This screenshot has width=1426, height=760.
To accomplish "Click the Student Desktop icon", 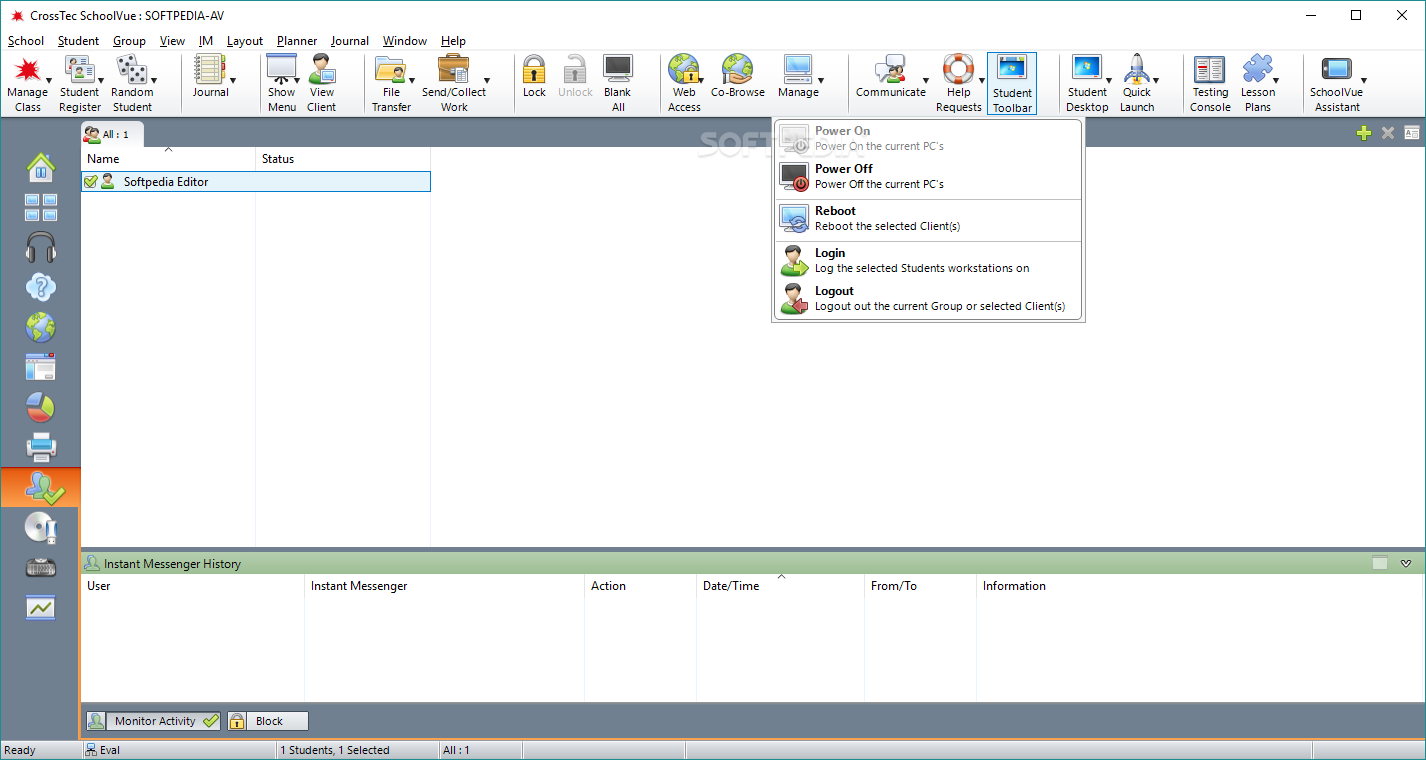I will (x=1086, y=70).
